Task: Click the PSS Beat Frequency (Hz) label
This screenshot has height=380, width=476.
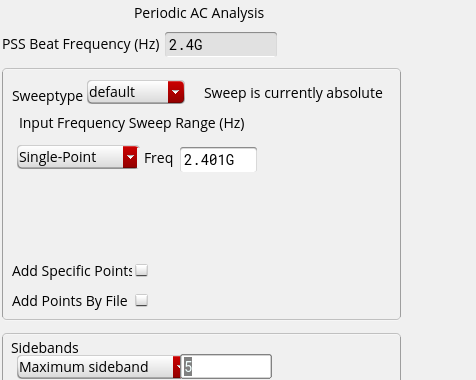Action: (x=81, y=44)
